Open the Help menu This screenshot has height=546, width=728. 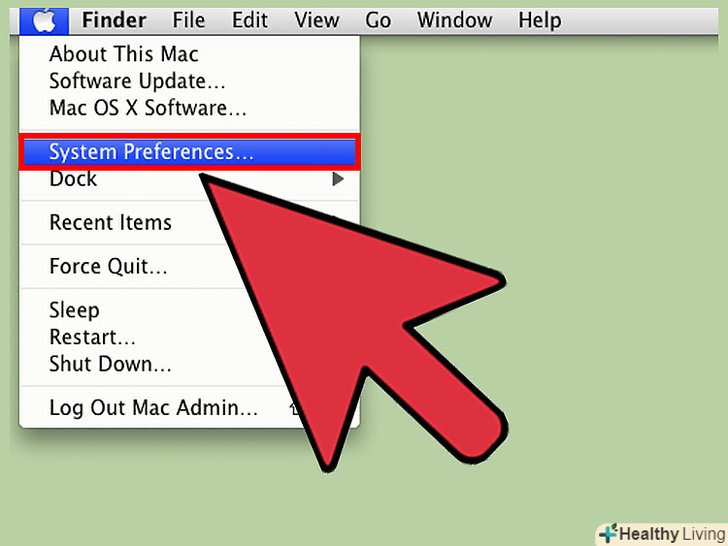click(540, 20)
